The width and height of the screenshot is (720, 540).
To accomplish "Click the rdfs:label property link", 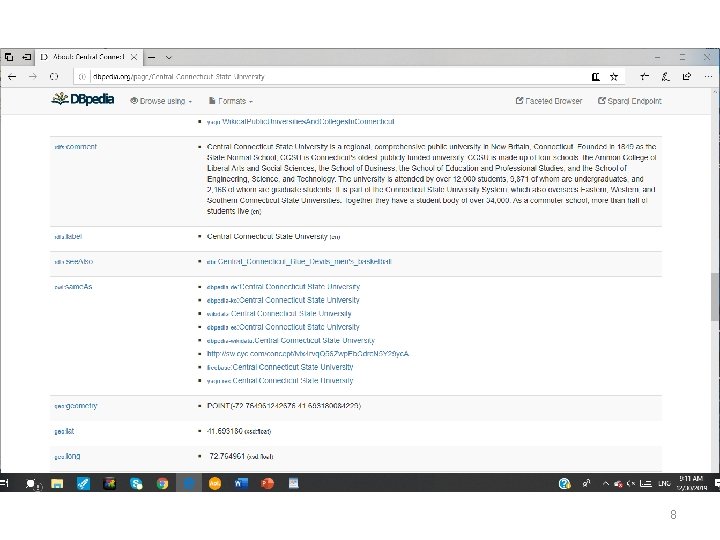I will point(68,236).
